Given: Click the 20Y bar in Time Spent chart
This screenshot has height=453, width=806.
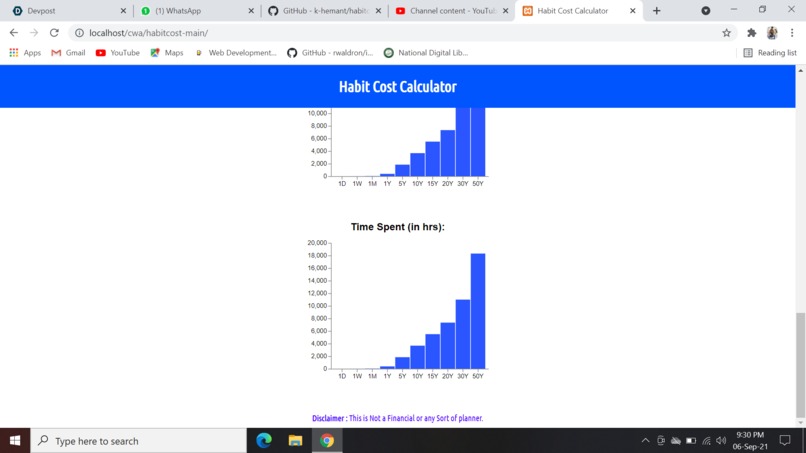Looking at the screenshot, I should point(448,346).
